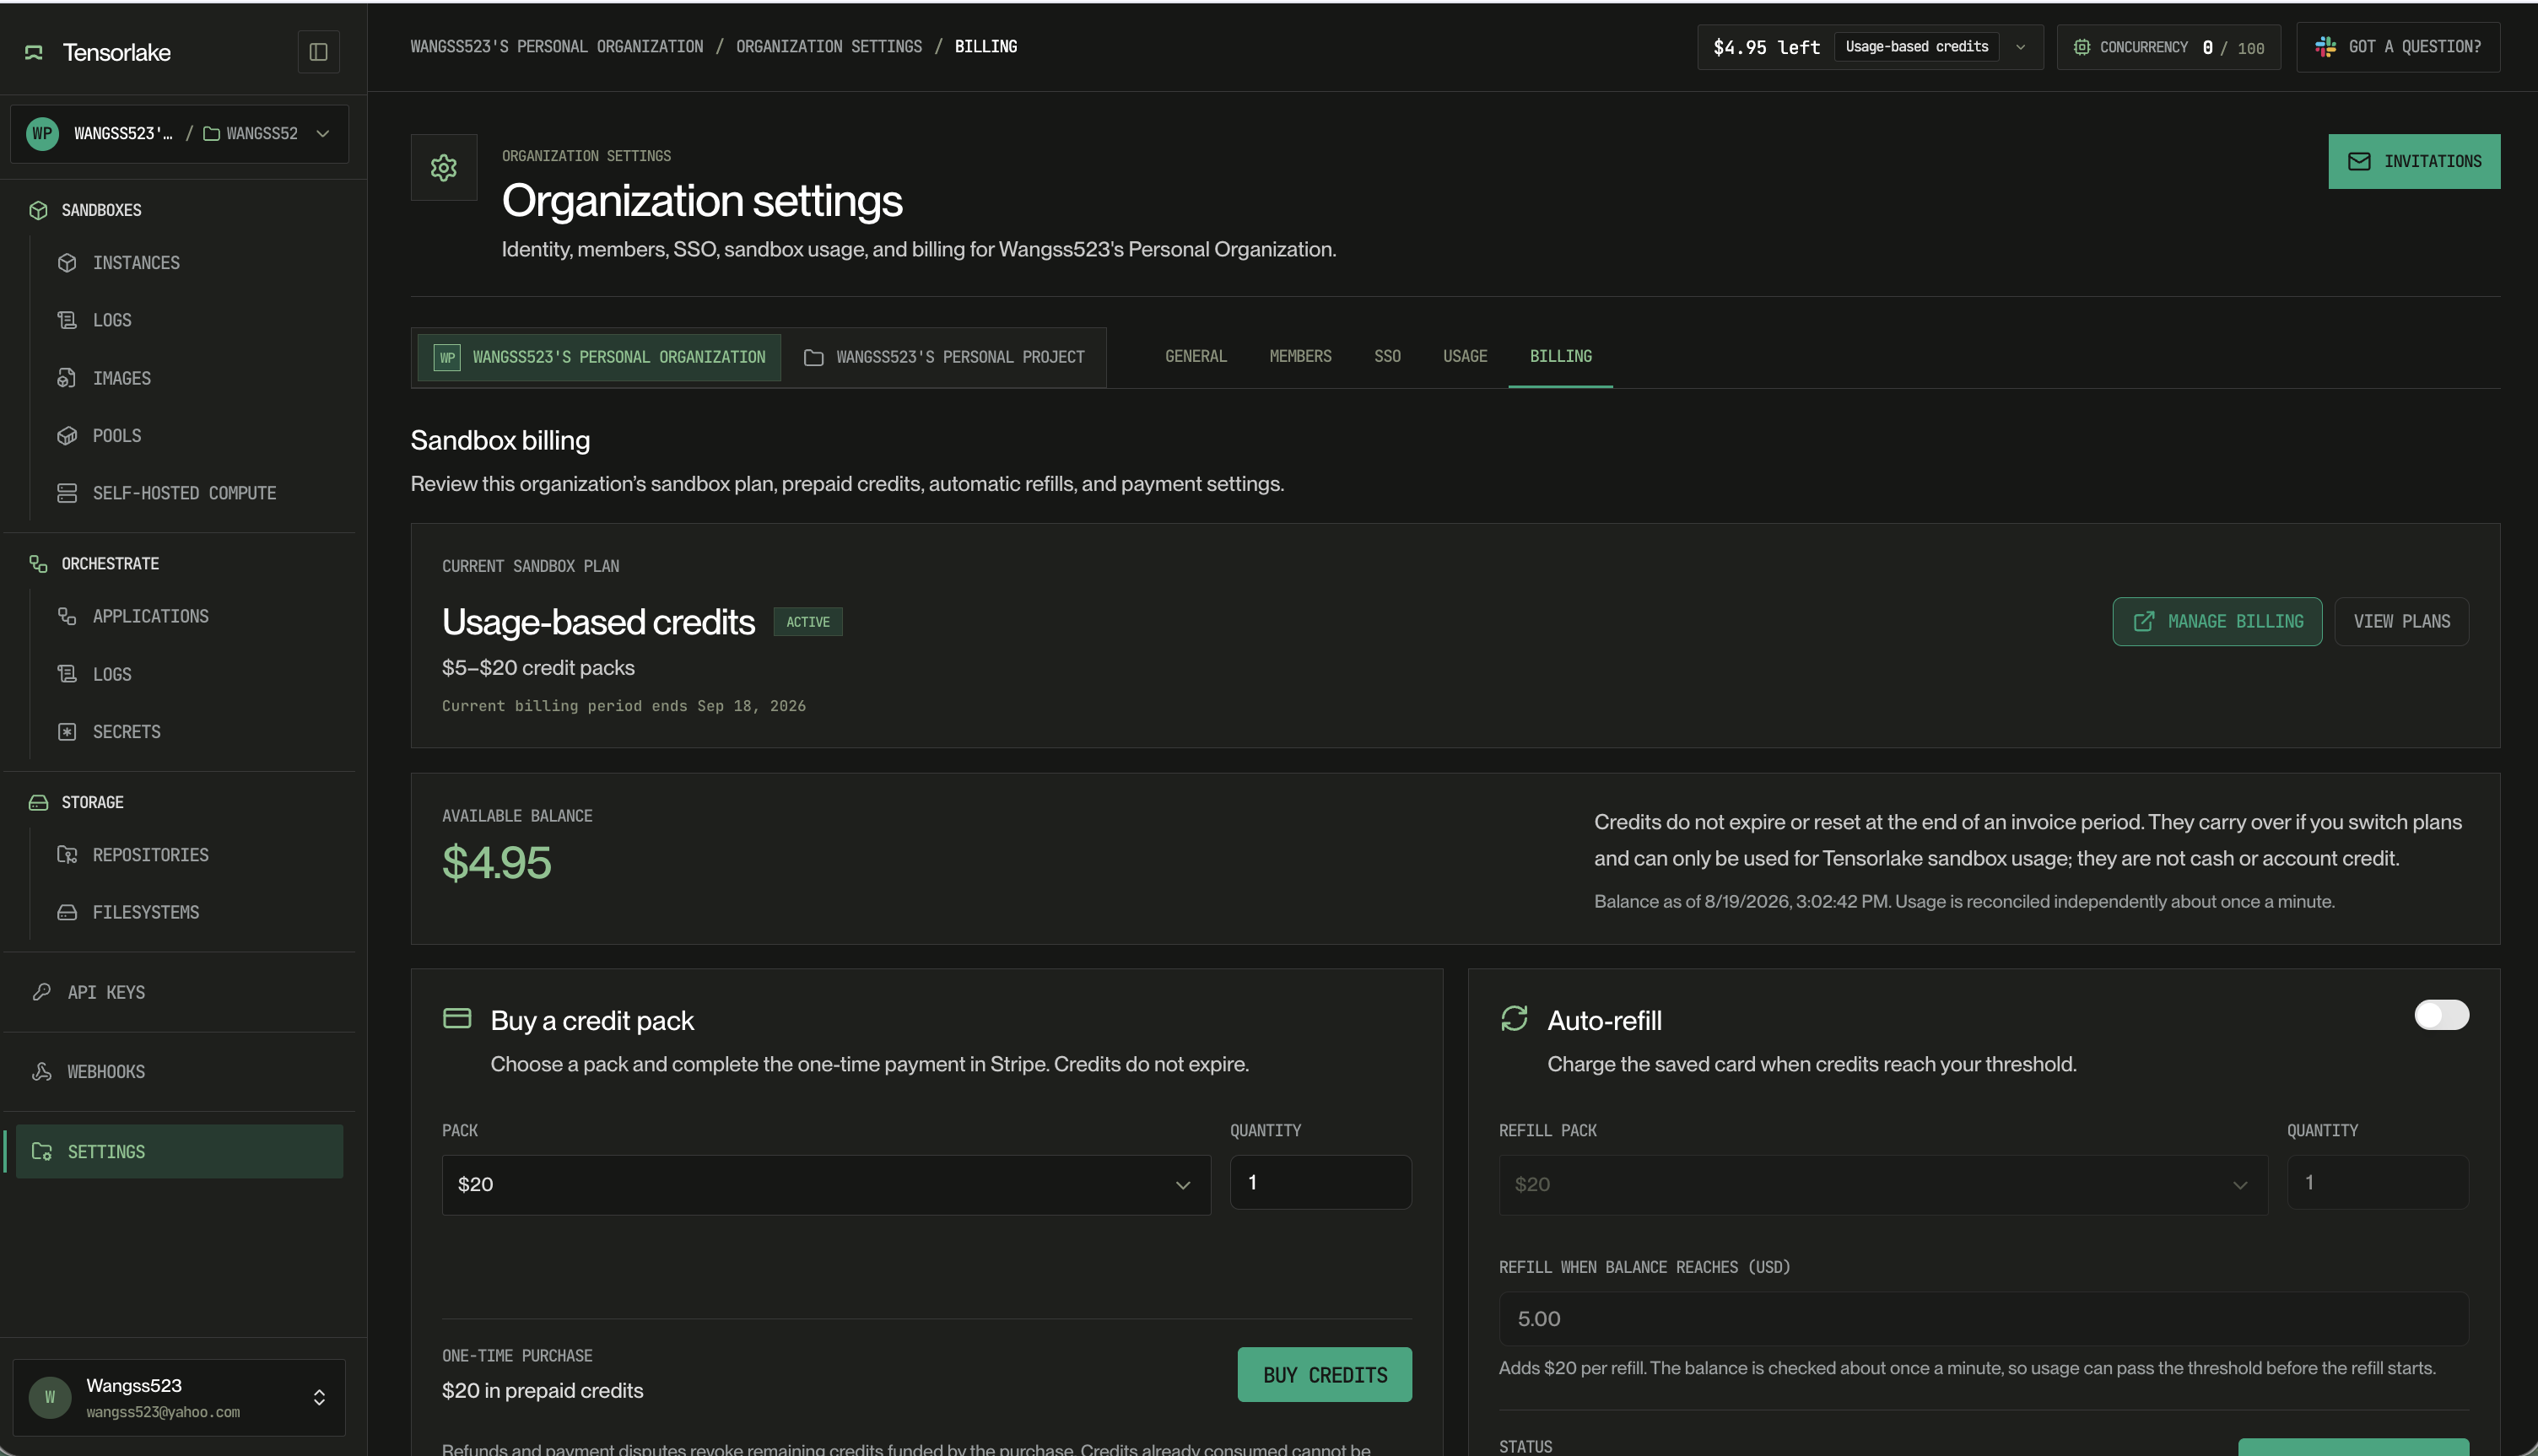Click the Buy pack Quantity field
2538x1456 pixels.
point(1320,1183)
